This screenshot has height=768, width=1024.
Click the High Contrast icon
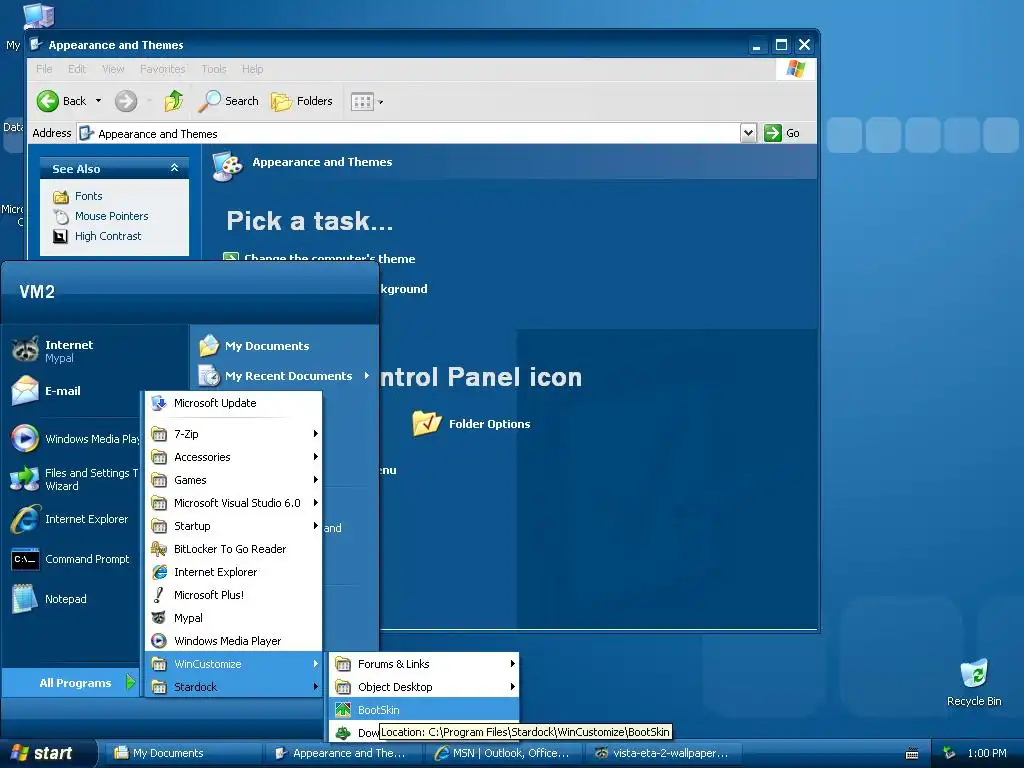pos(60,236)
